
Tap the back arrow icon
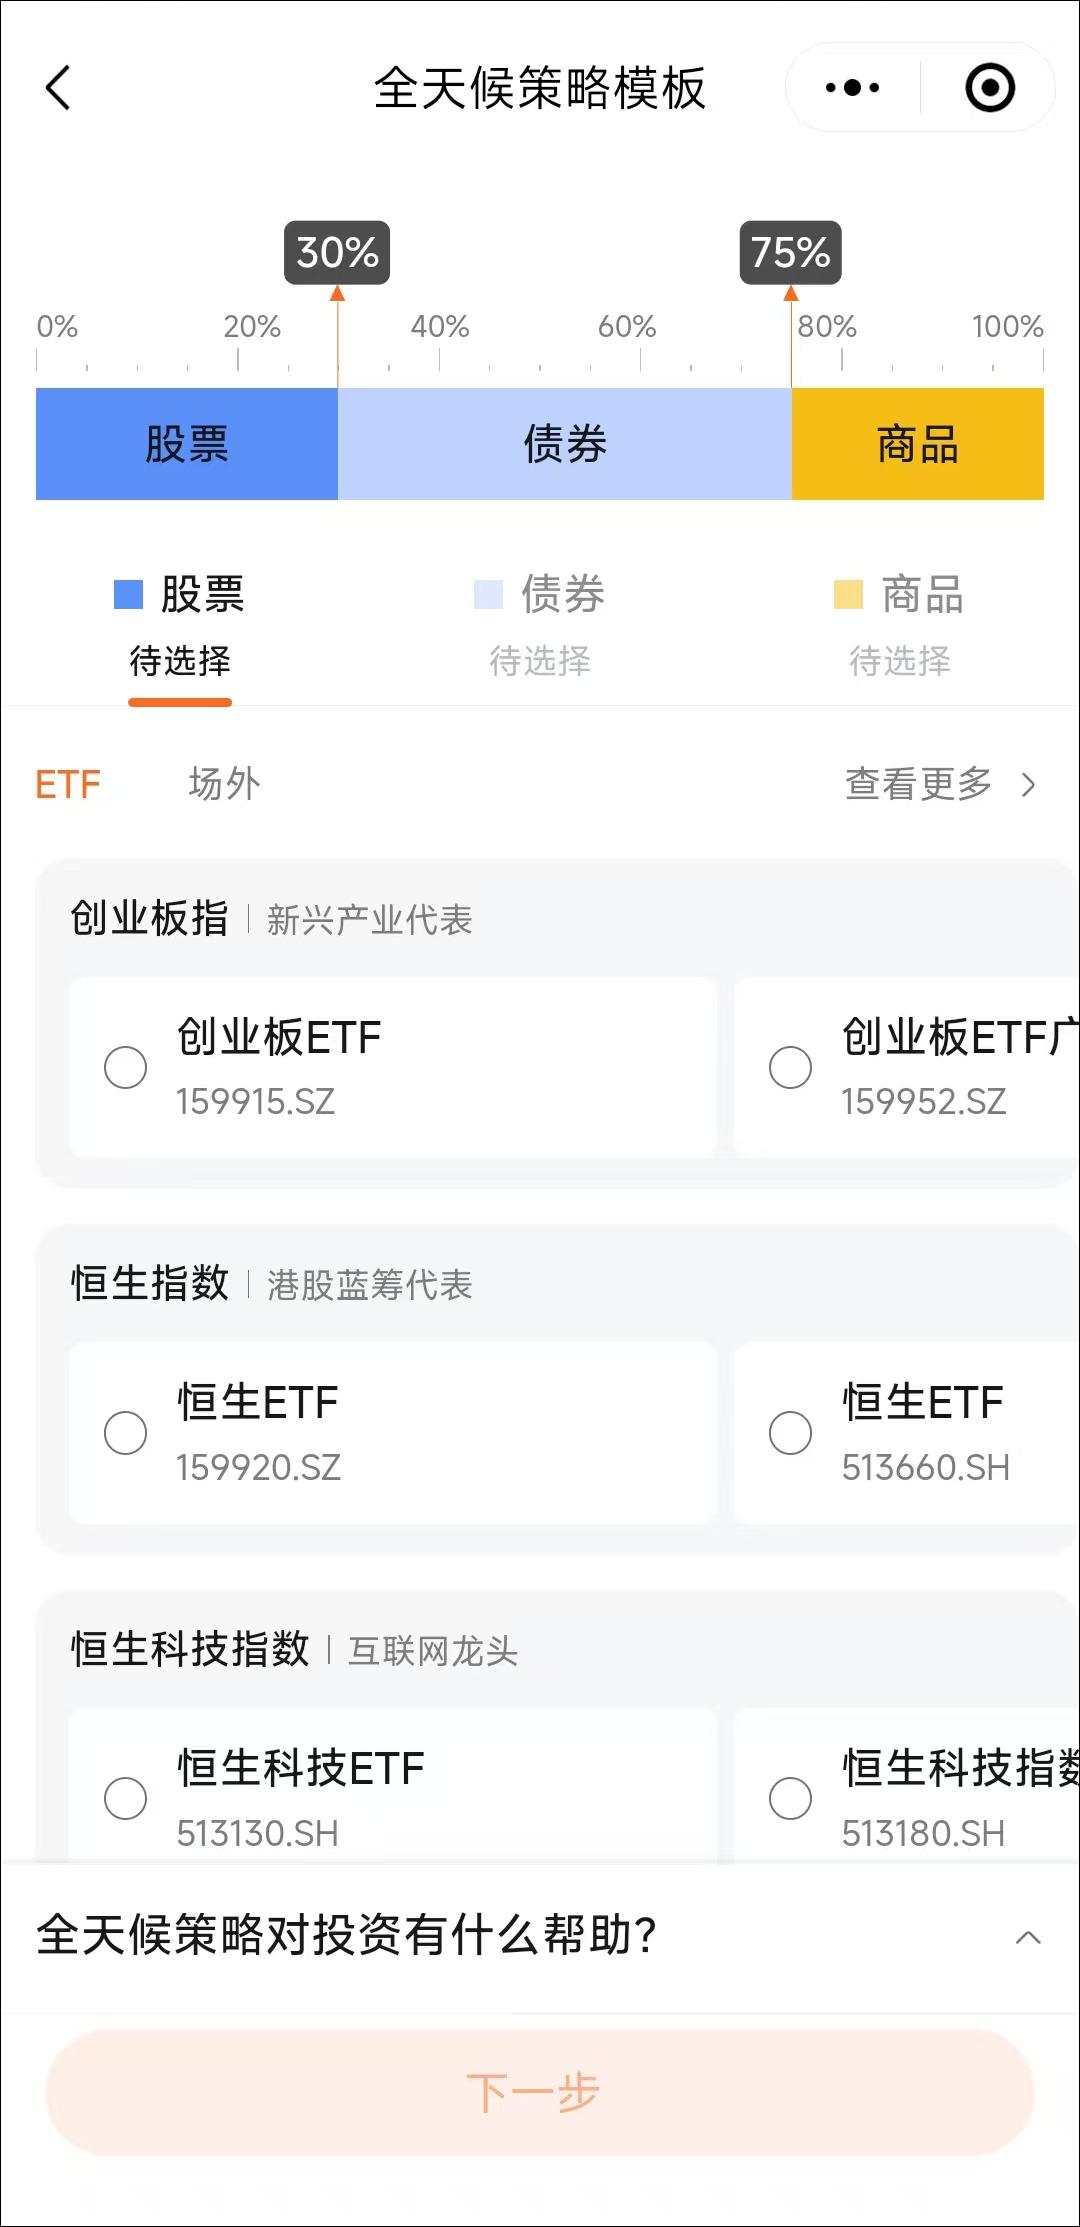(59, 88)
